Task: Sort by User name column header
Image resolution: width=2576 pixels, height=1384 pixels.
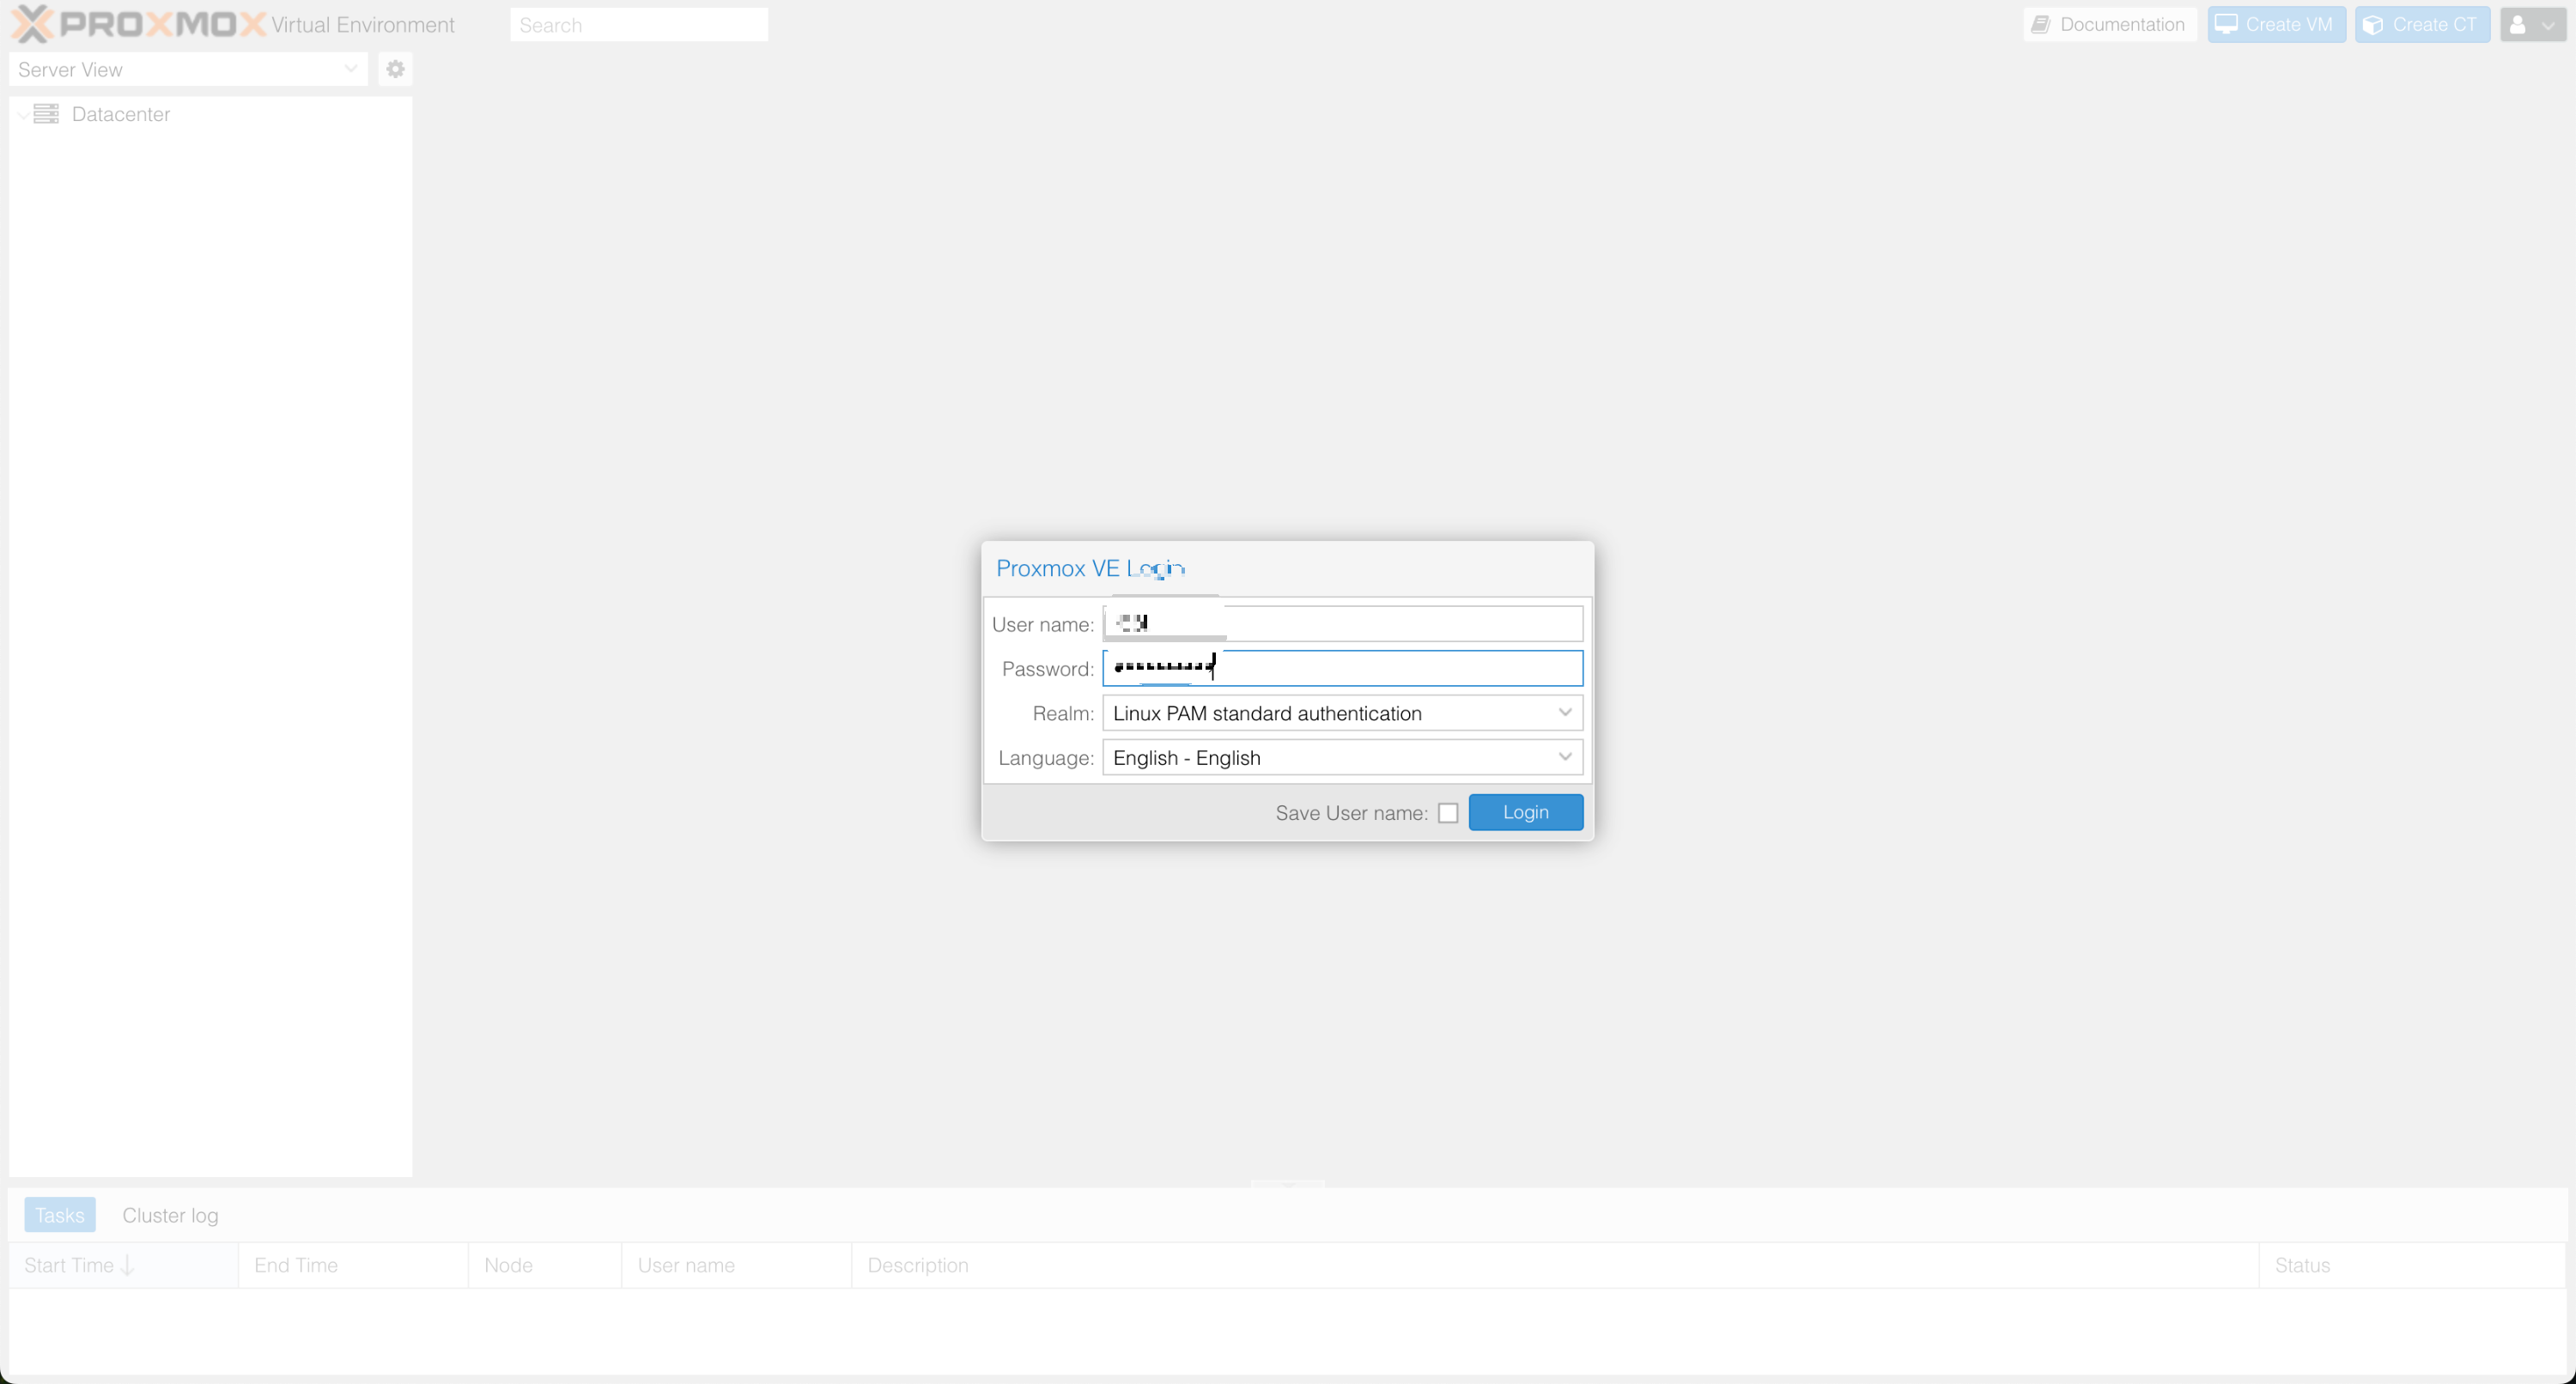Action: tap(737, 1265)
